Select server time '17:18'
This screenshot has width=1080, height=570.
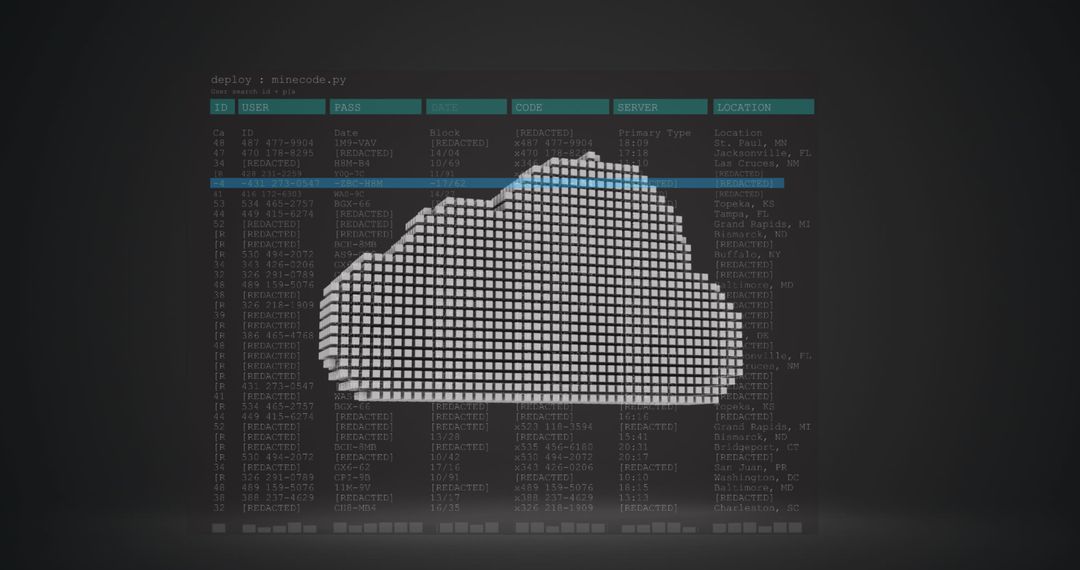tap(633, 154)
